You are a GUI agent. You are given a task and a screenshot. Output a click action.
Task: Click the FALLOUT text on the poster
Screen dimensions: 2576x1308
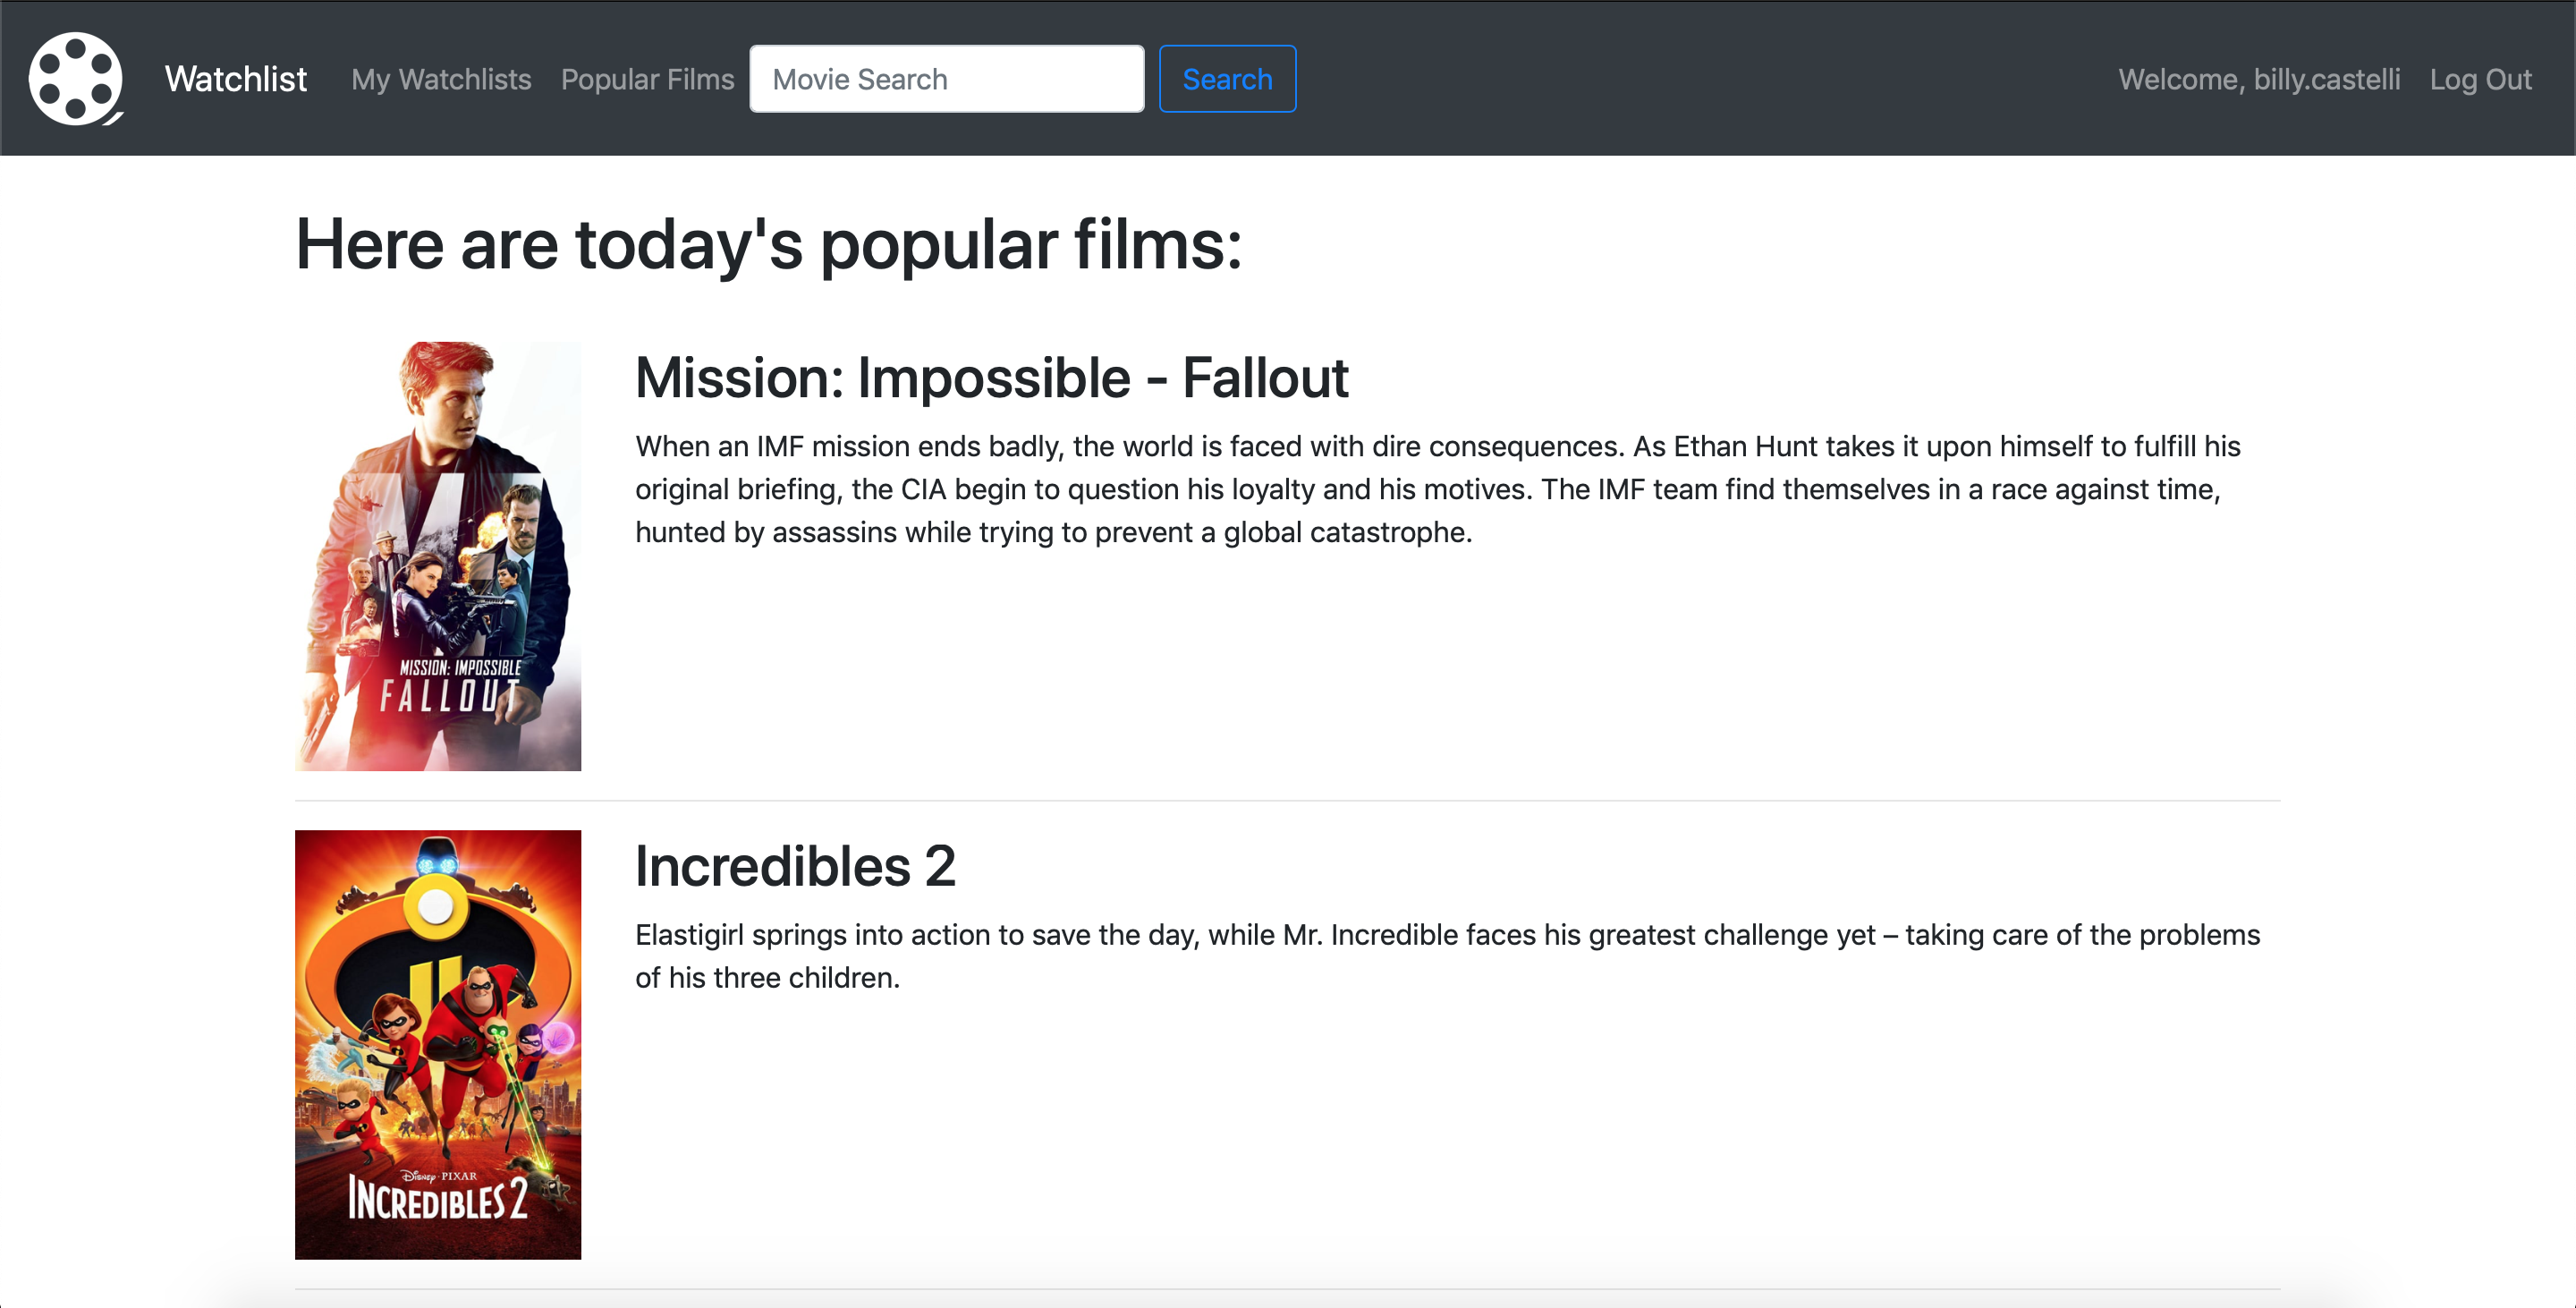450,696
